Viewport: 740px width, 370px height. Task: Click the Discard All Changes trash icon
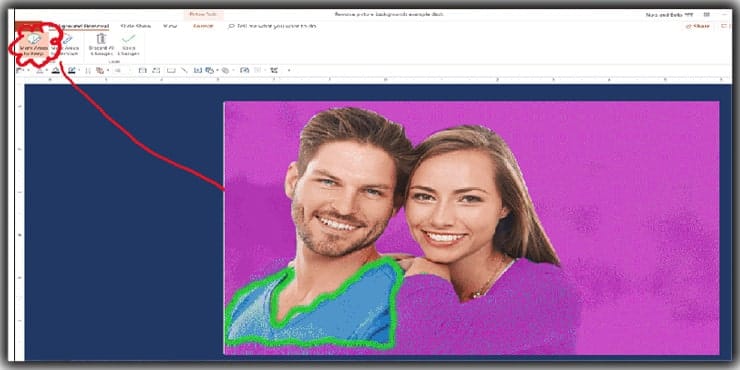click(x=101, y=39)
